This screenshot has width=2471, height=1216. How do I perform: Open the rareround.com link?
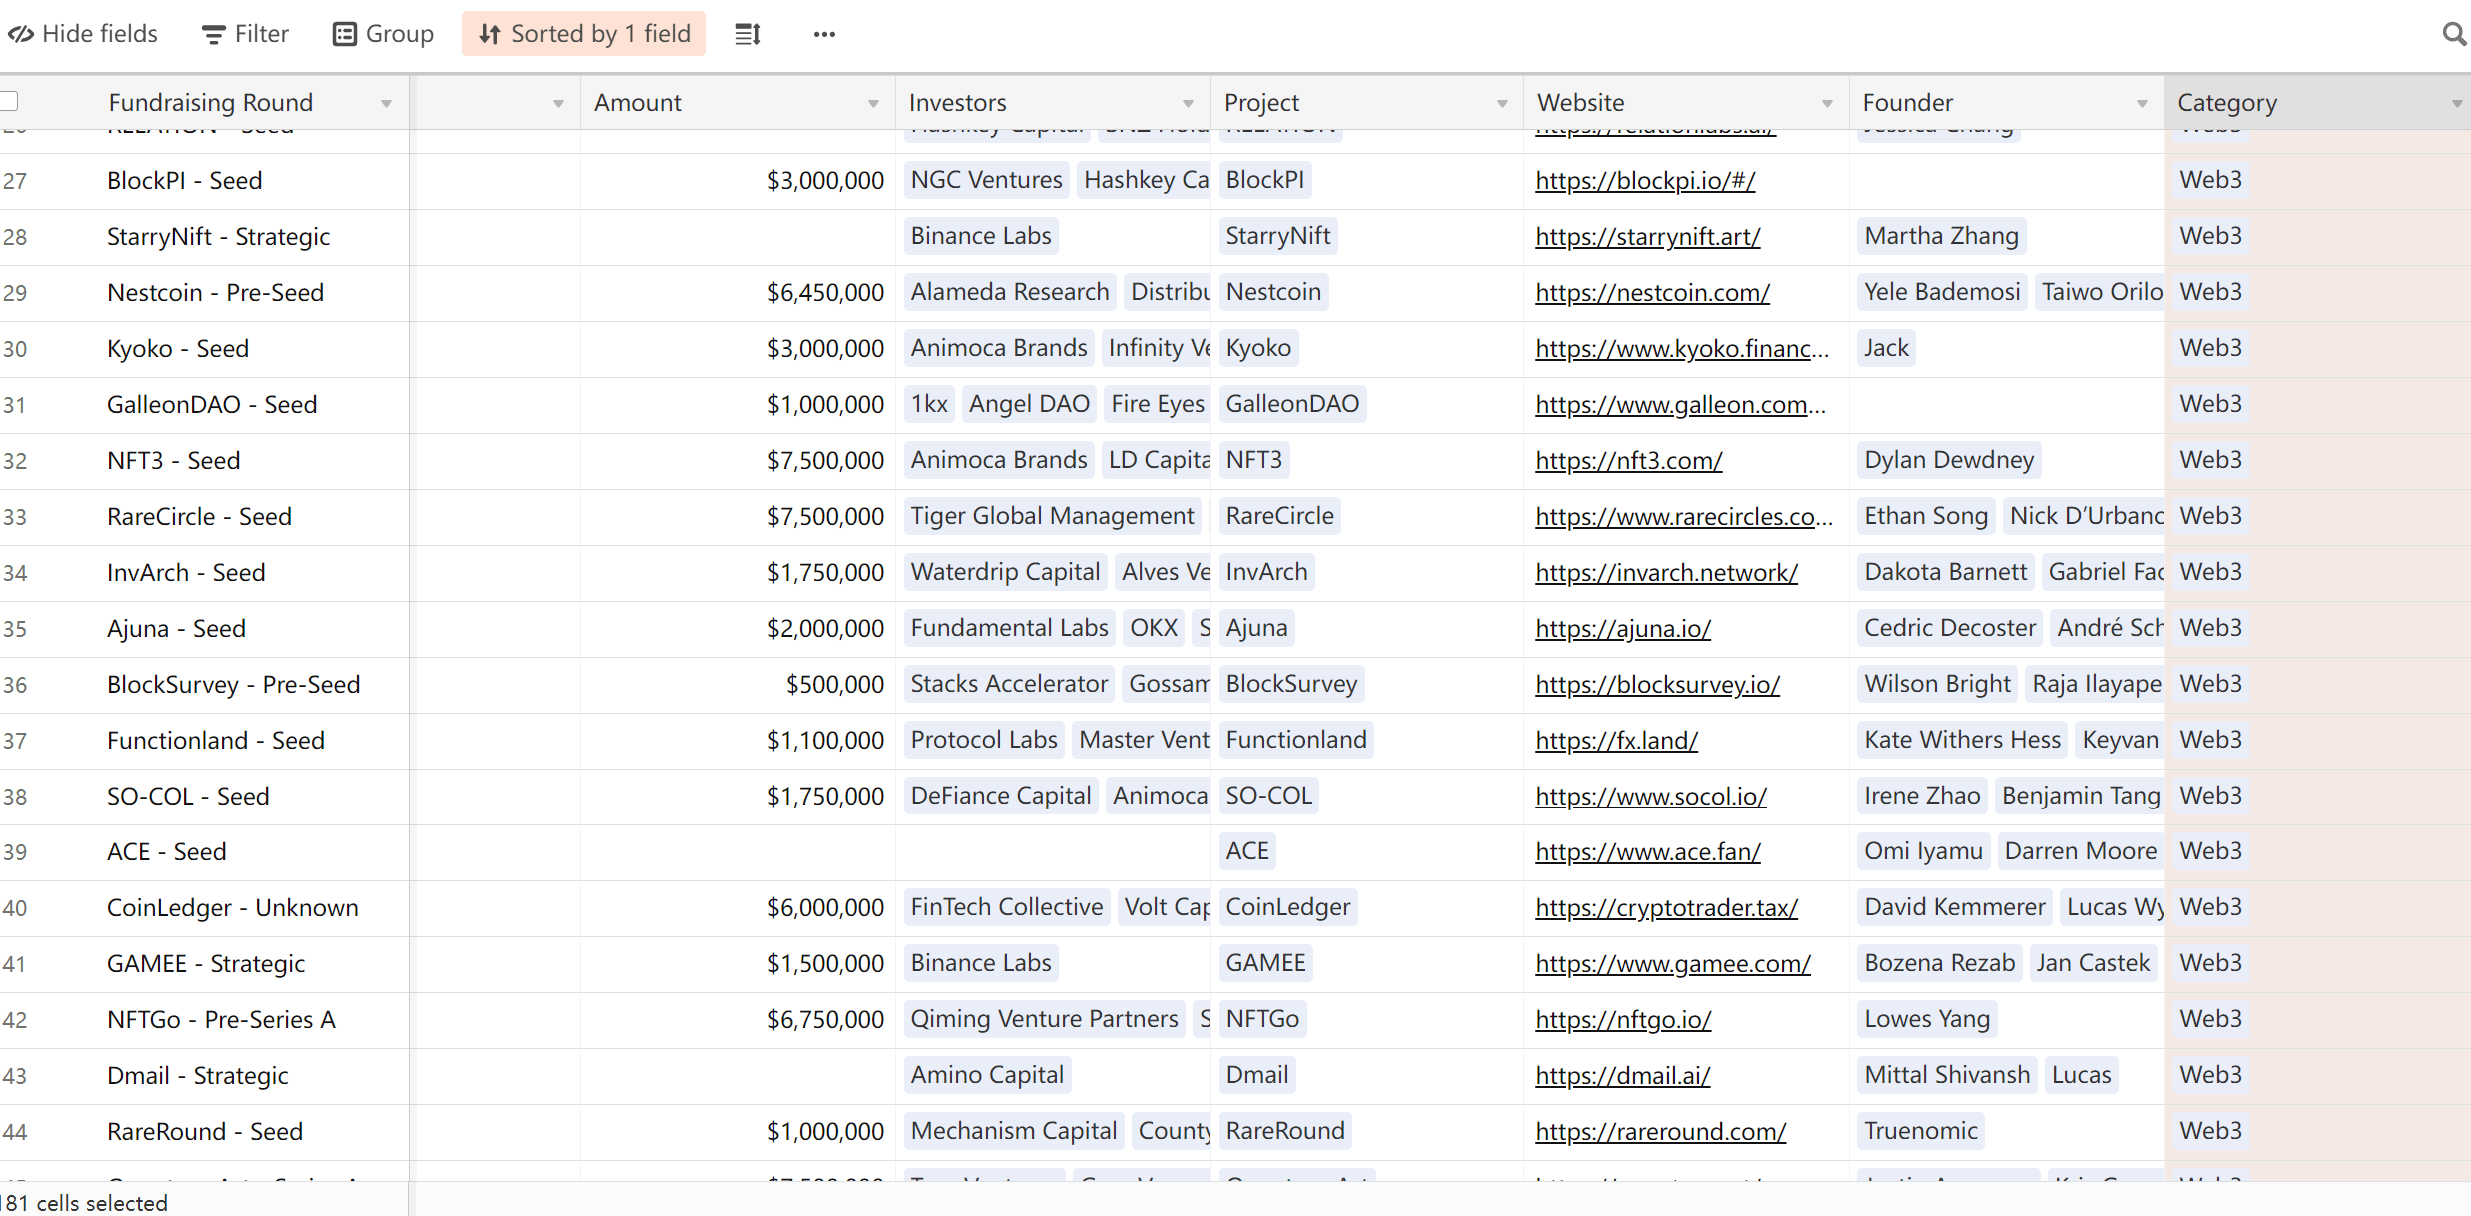coord(1660,1131)
